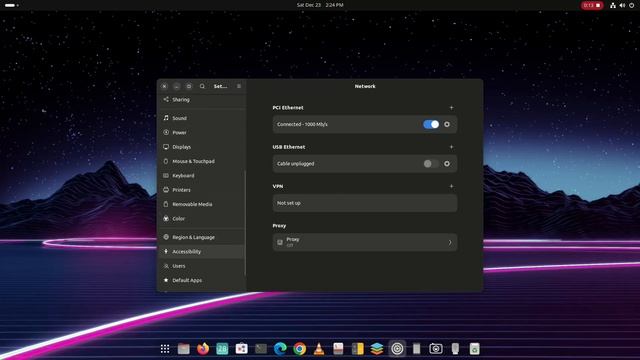Open the red-and-white document app in dock
The height and width of the screenshot is (360, 640).
[x=338, y=349]
